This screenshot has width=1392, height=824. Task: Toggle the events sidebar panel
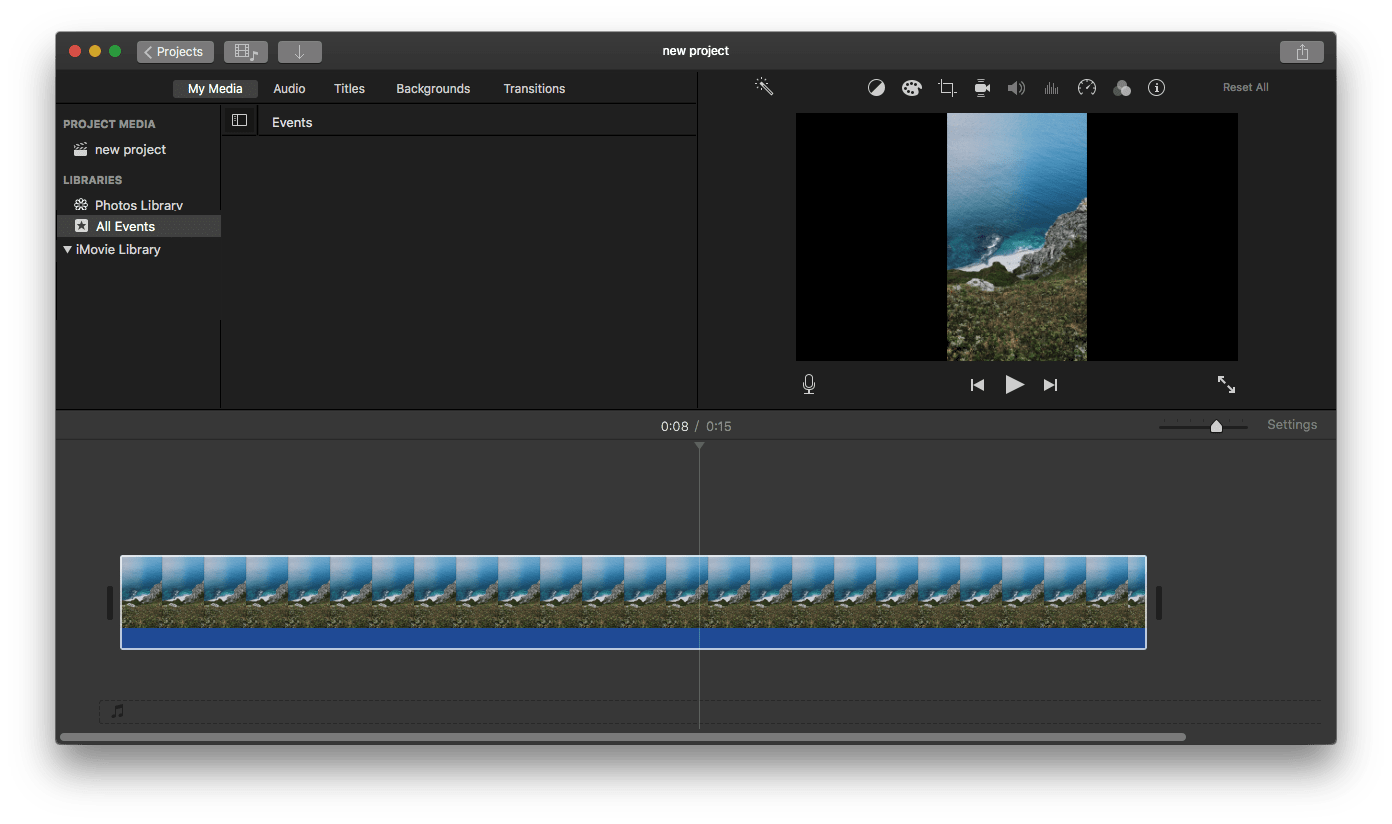point(239,119)
